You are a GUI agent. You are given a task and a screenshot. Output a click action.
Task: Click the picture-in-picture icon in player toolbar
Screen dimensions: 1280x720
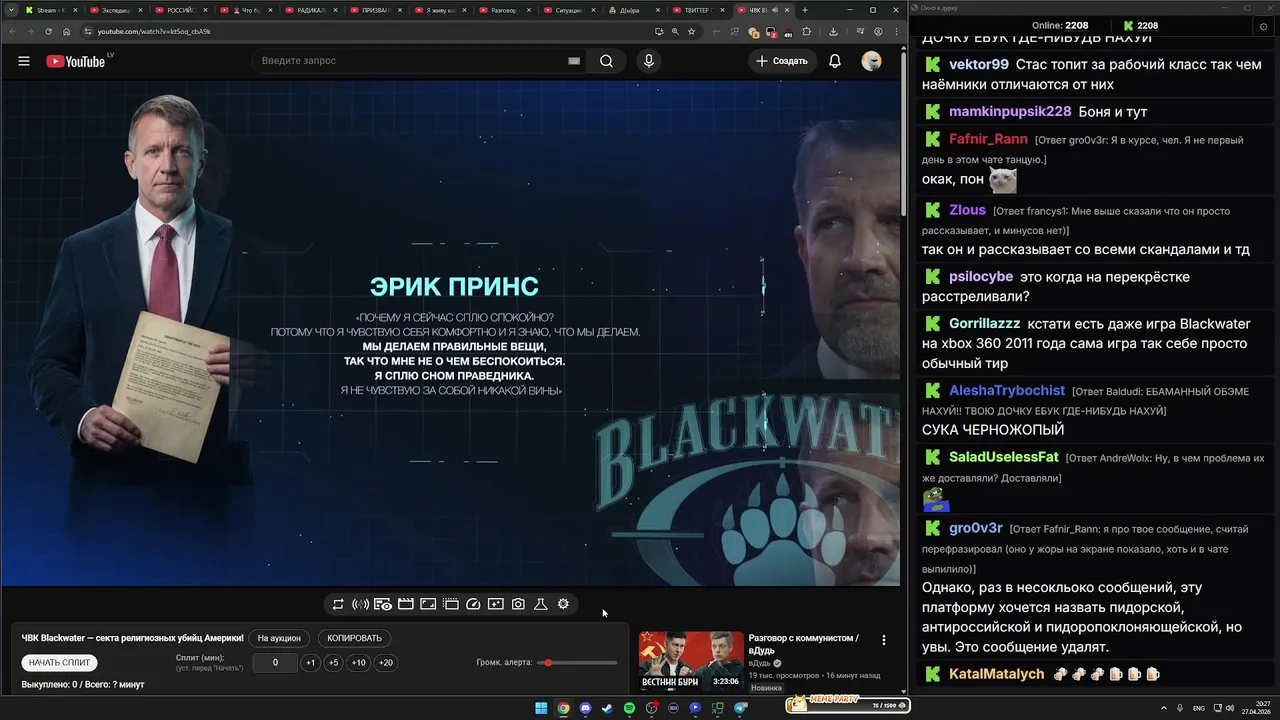pyautogui.click(x=428, y=604)
